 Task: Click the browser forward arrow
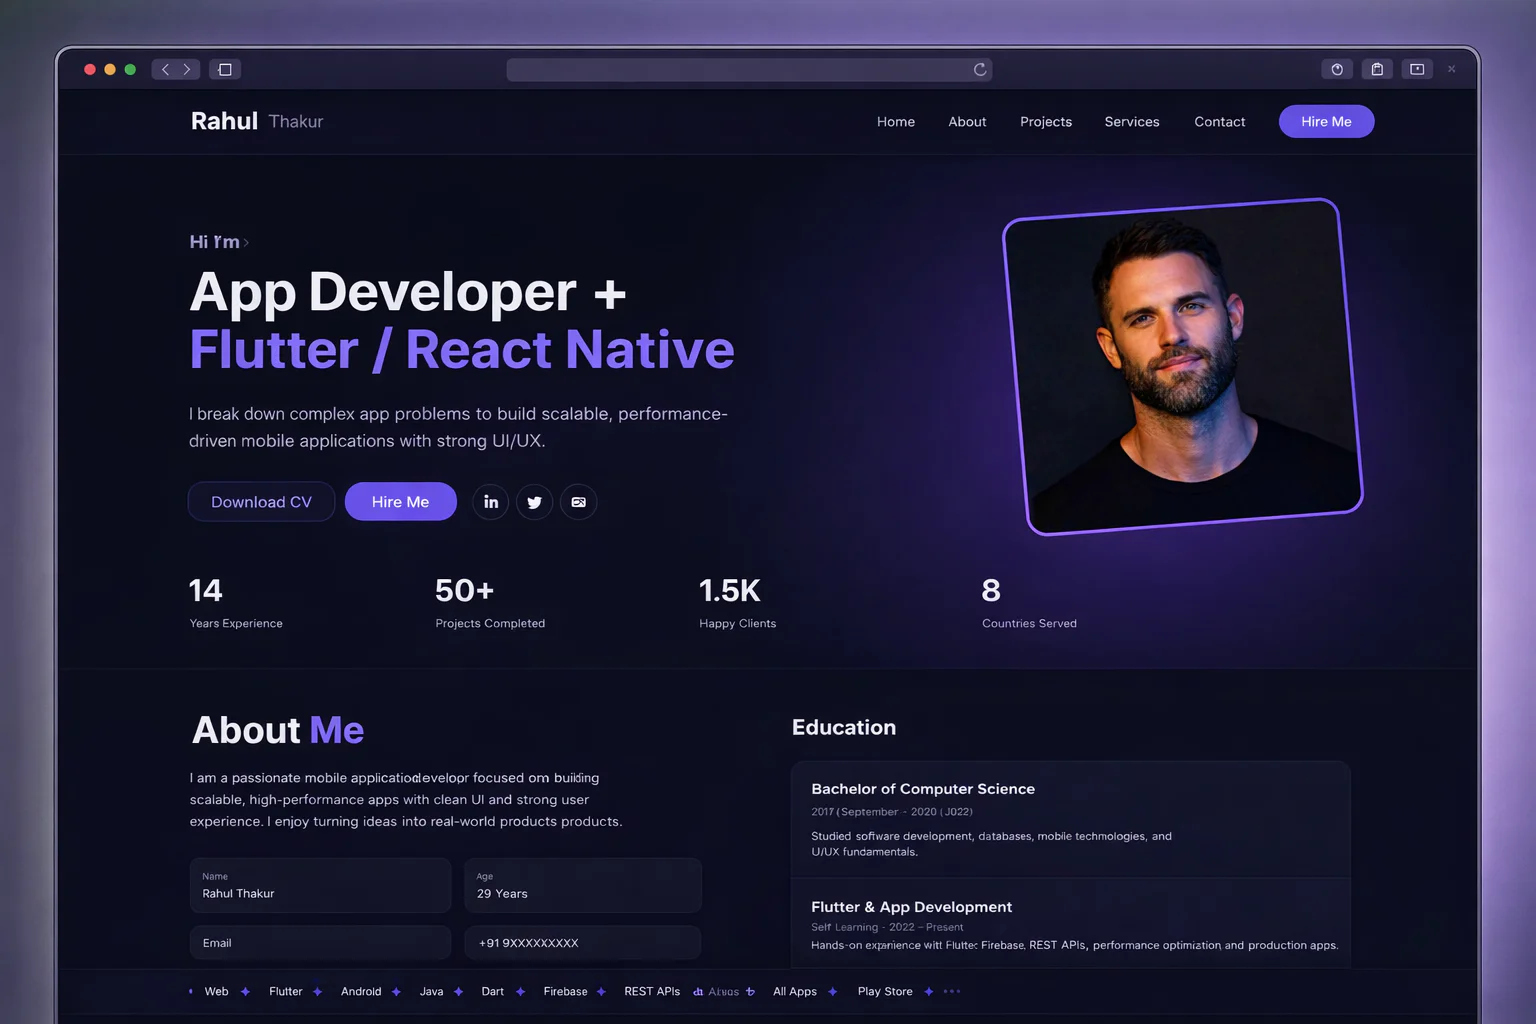pos(187,69)
